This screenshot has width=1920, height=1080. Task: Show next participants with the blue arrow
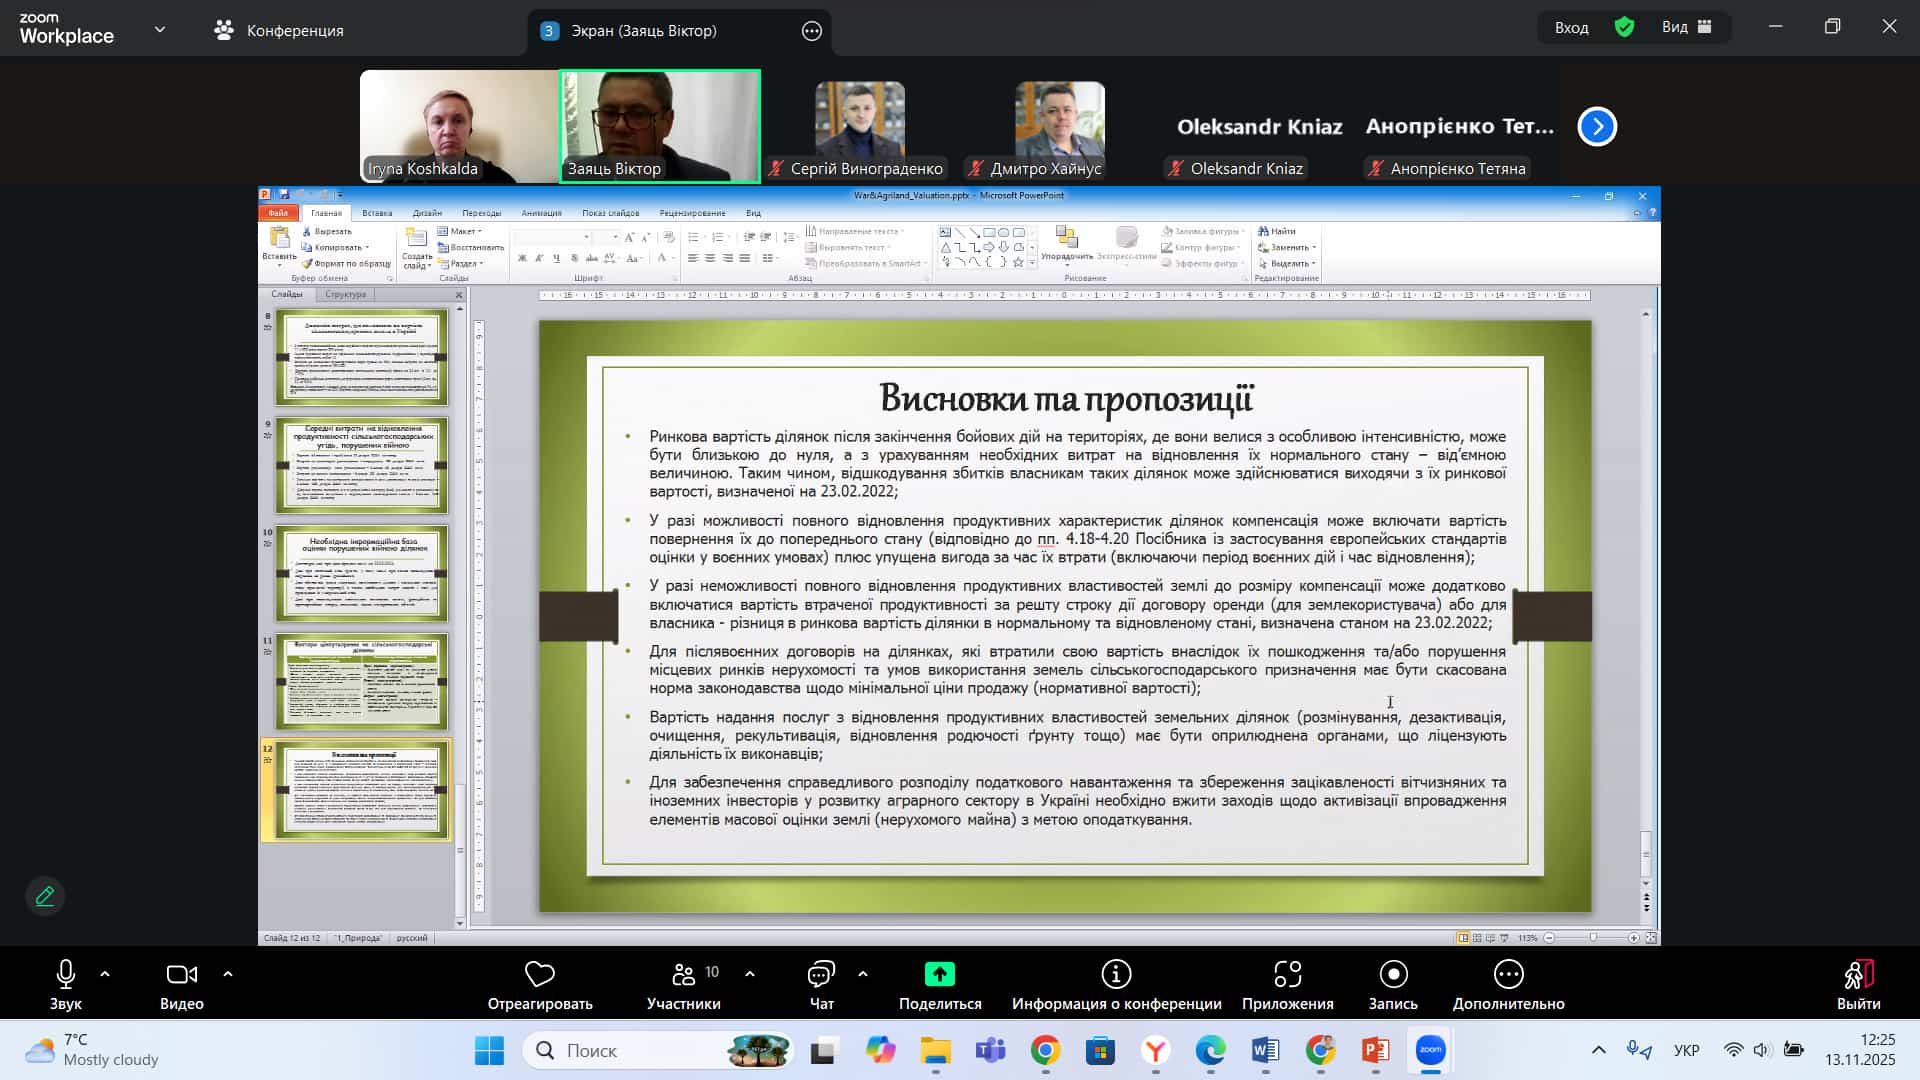(1597, 127)
